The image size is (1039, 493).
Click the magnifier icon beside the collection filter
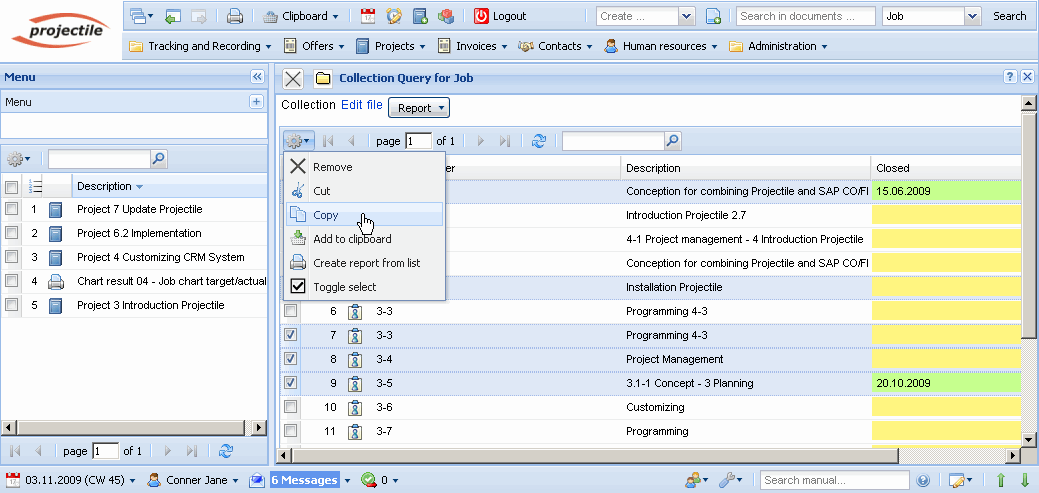(673, 141)
